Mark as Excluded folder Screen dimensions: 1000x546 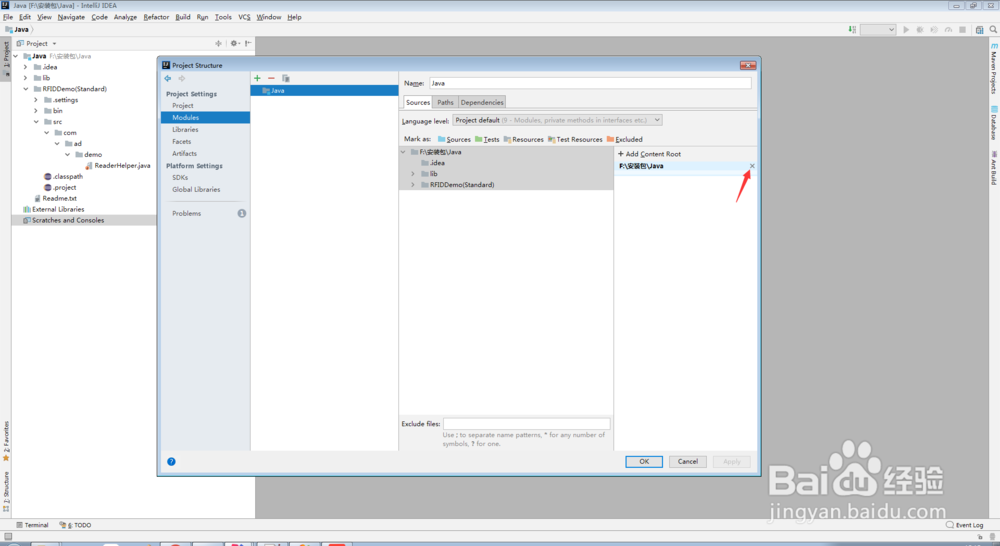click(x=624, y=139)
